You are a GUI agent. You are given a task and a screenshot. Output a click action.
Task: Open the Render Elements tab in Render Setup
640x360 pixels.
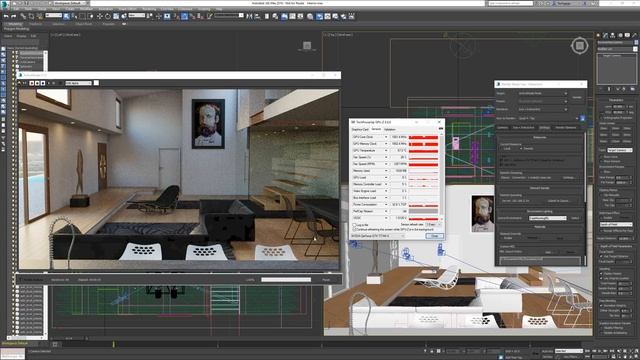click(x=566, y=128)
